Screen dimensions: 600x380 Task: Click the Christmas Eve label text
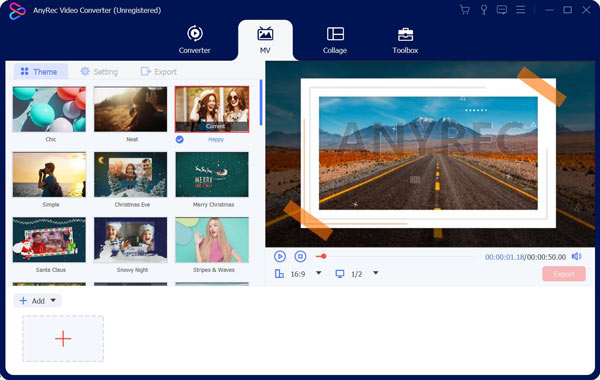(132, 205)
